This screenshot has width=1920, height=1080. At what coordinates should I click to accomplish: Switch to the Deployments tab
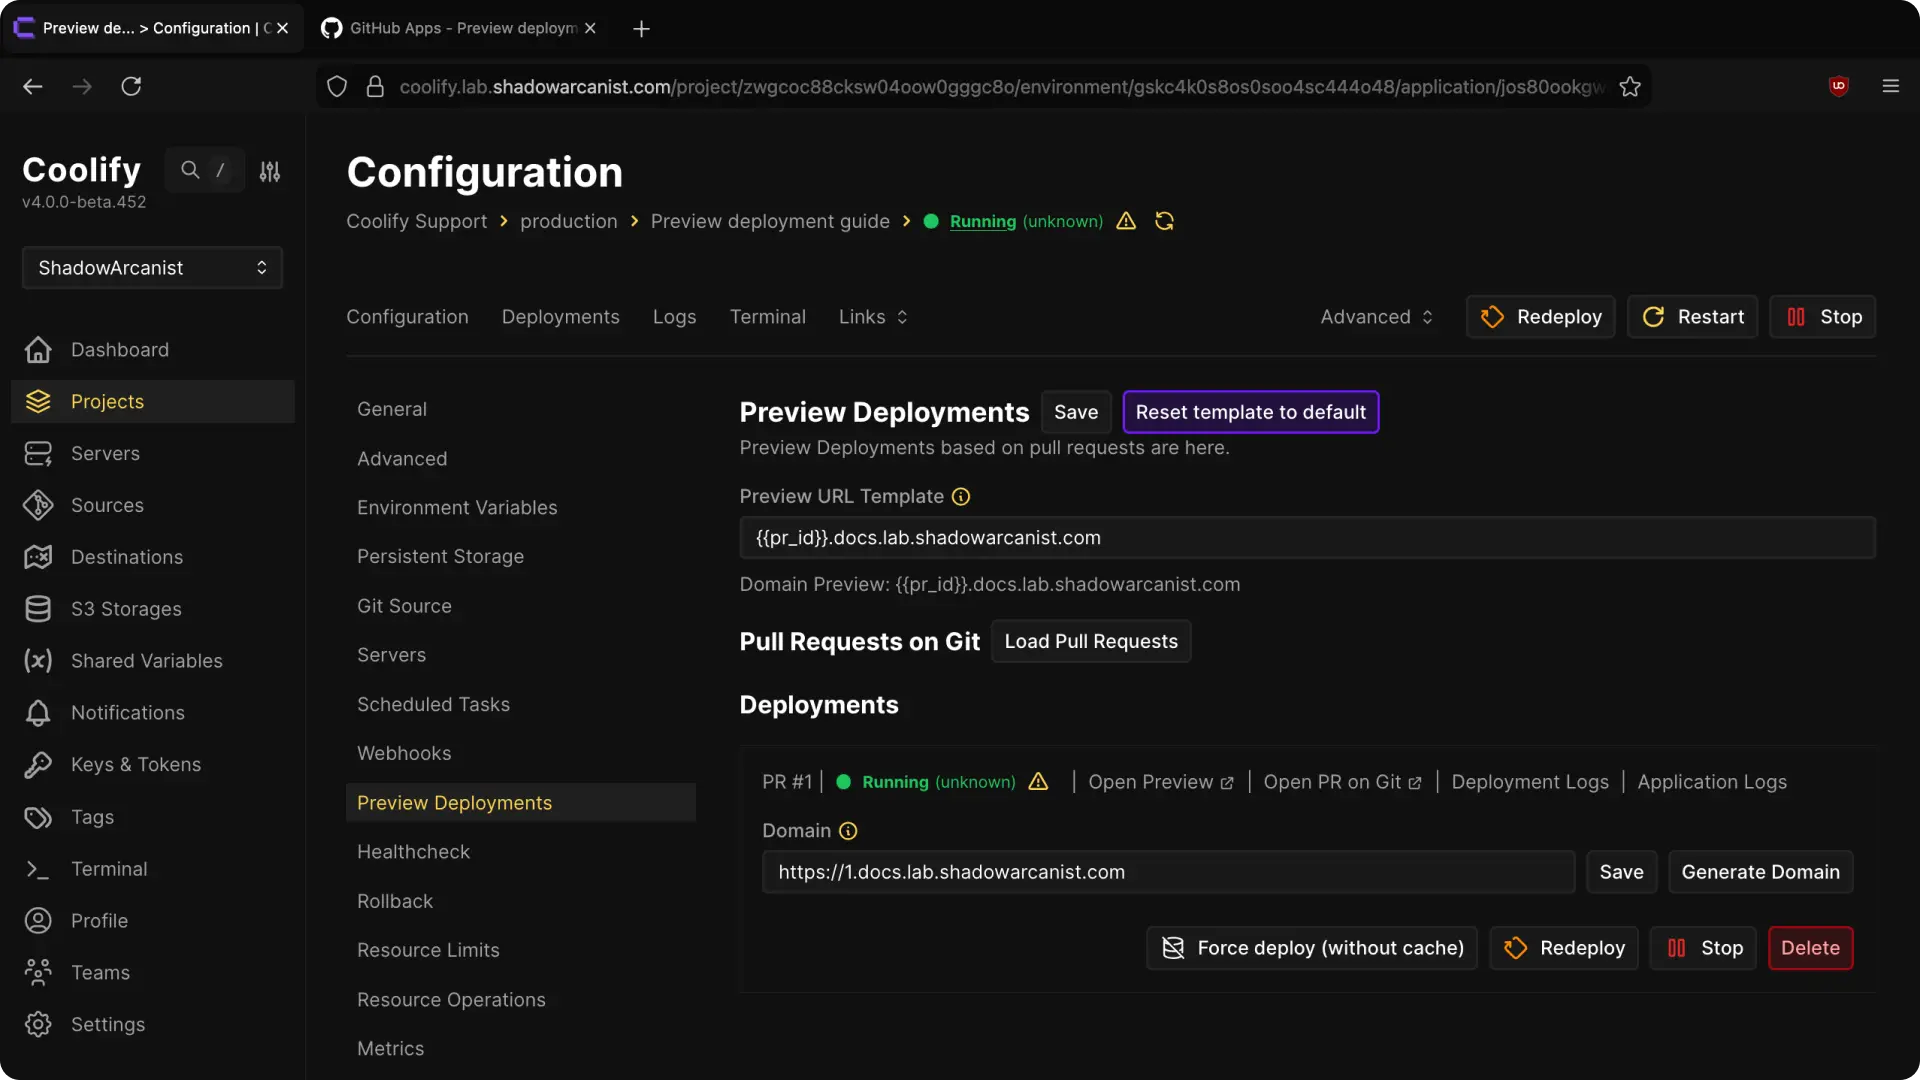[560, 317]
